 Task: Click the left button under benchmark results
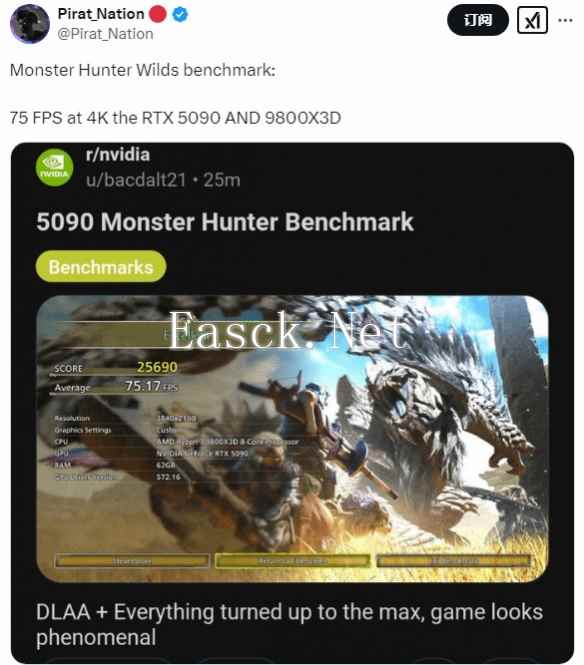click(132, 561)
